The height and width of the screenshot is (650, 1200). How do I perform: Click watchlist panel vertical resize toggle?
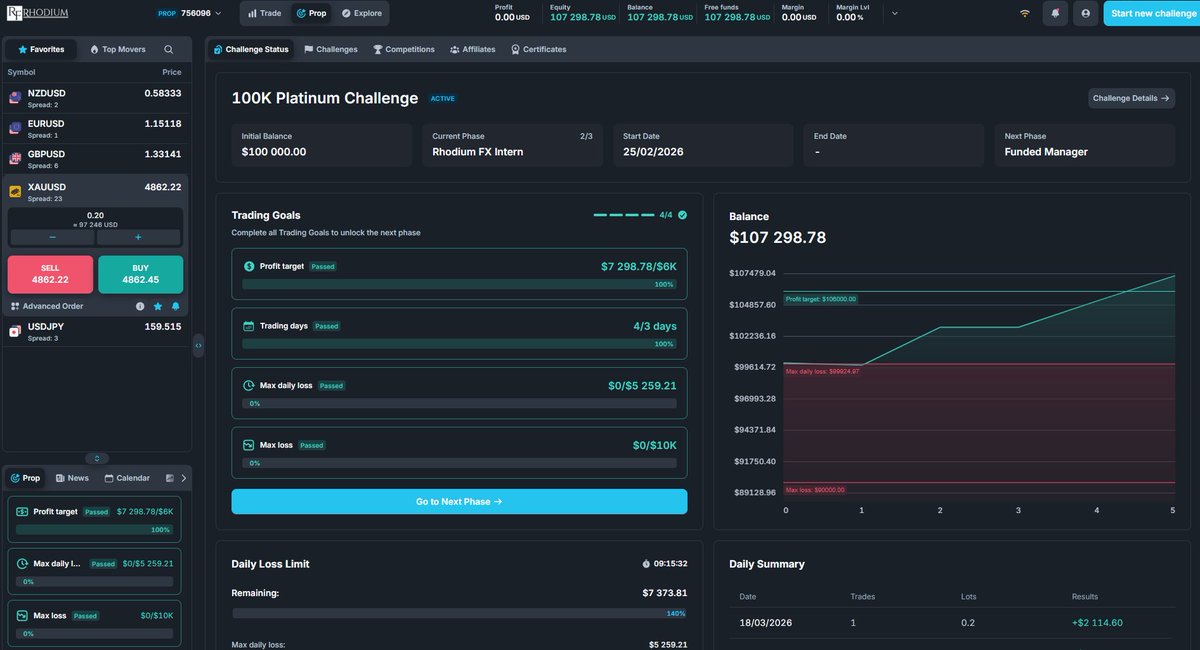pyautogui.click(x=96, y=458)
